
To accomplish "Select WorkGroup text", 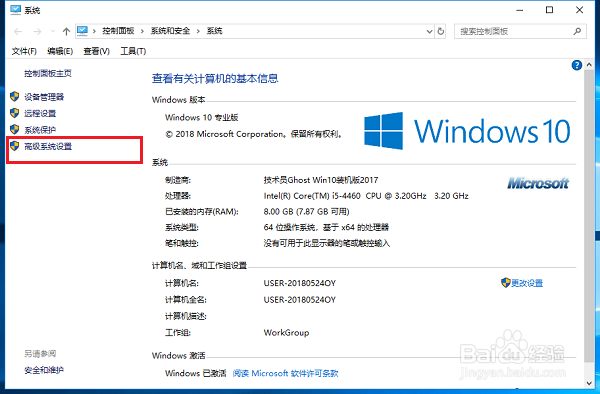I will (x=286, y=333).
